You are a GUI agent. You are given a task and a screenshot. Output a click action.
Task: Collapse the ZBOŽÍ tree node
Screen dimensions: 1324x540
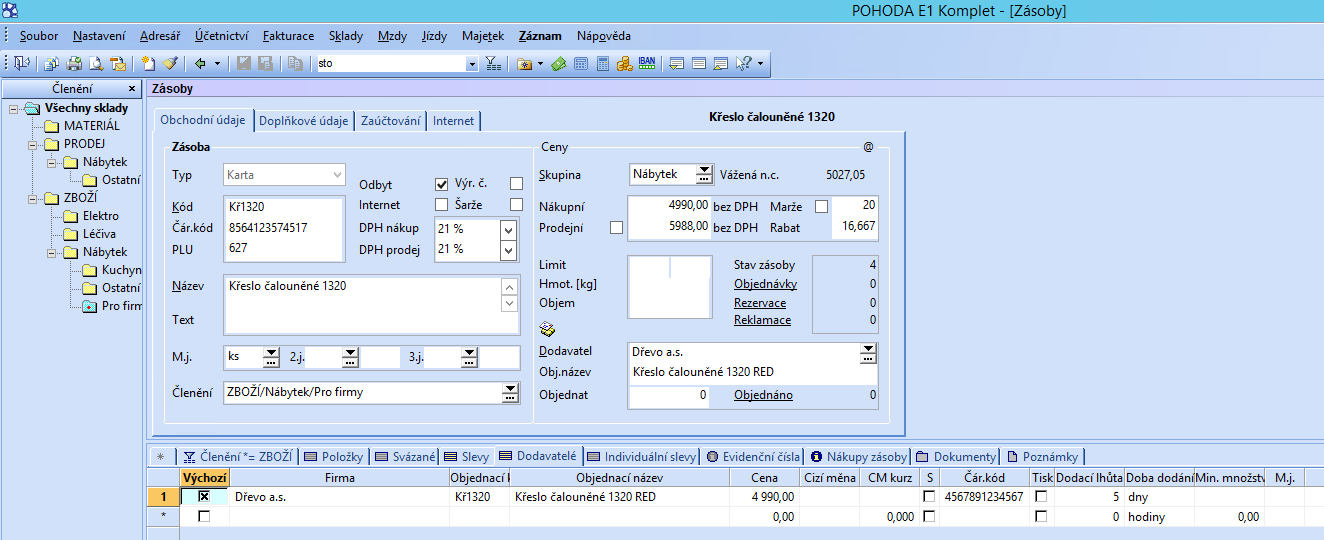click(x=33, y=198)
